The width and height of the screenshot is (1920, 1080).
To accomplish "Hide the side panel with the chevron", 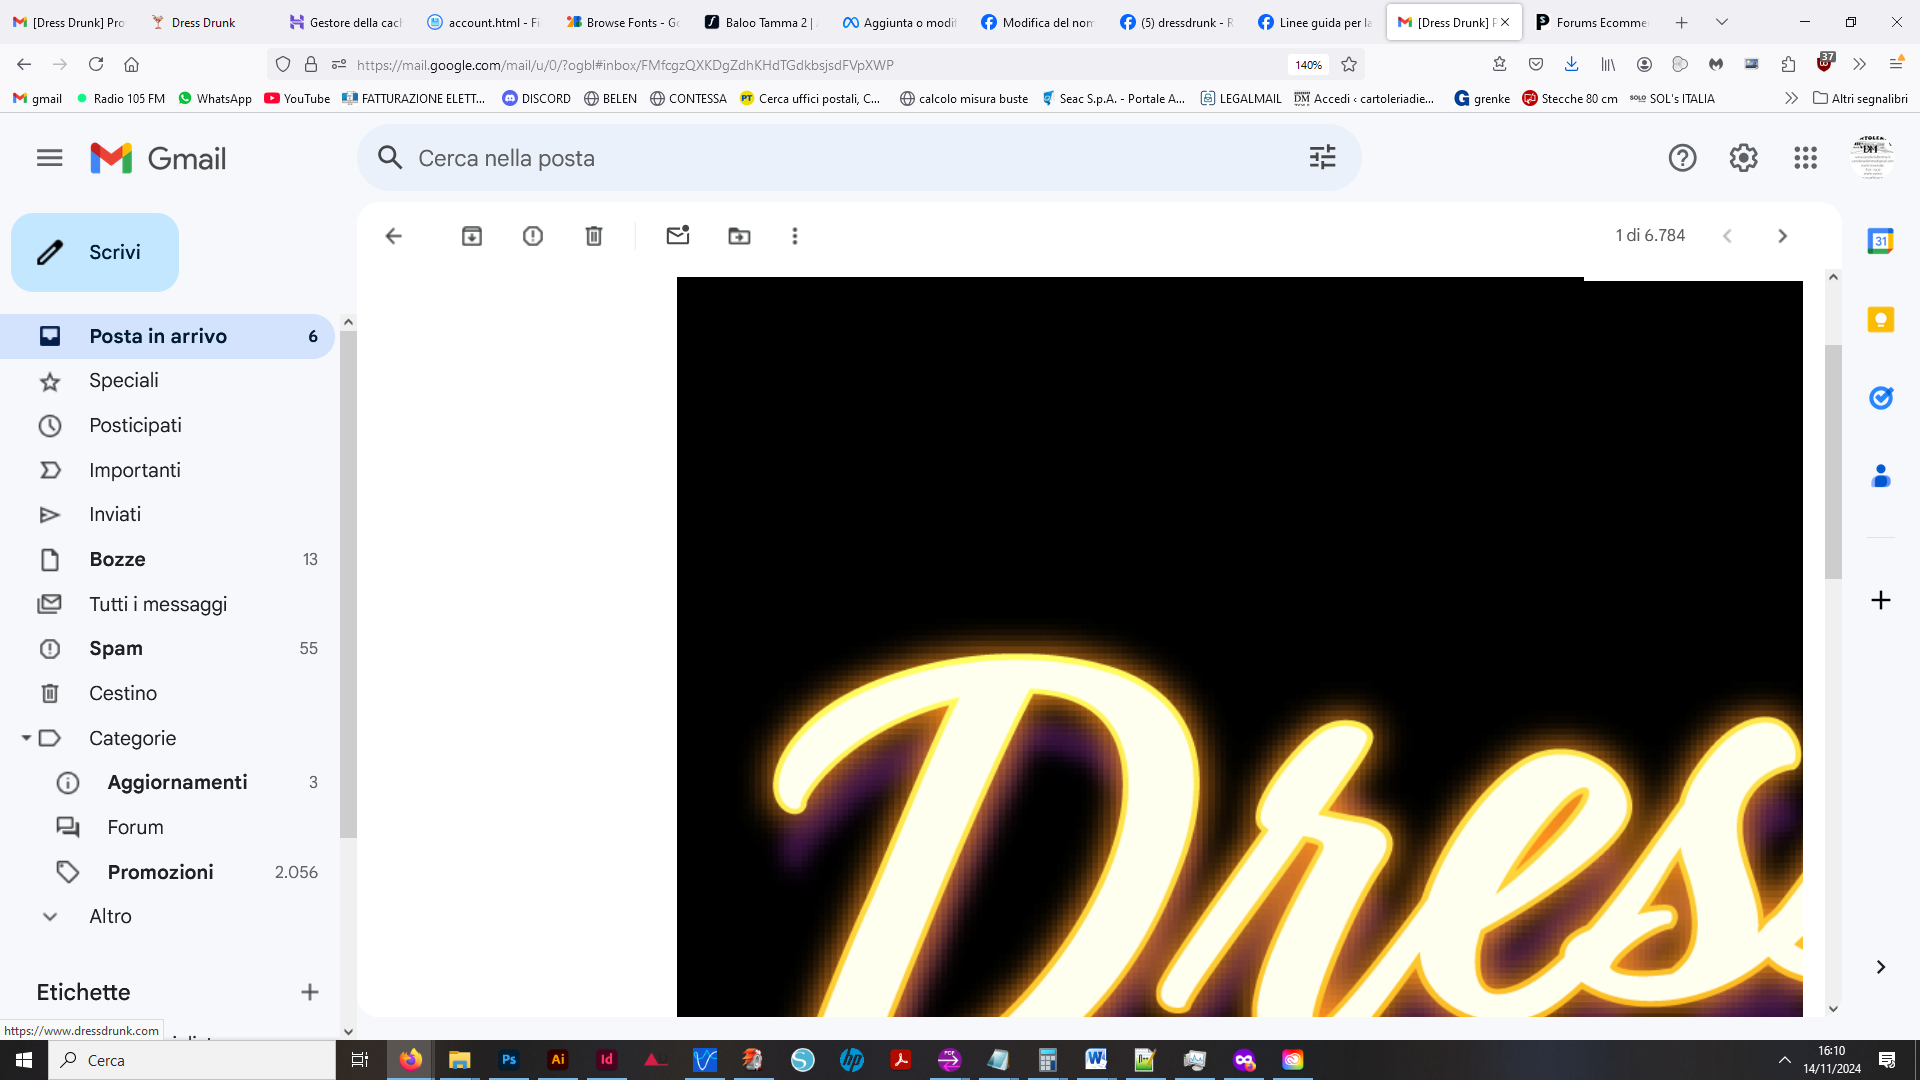I will [1881, 967].
